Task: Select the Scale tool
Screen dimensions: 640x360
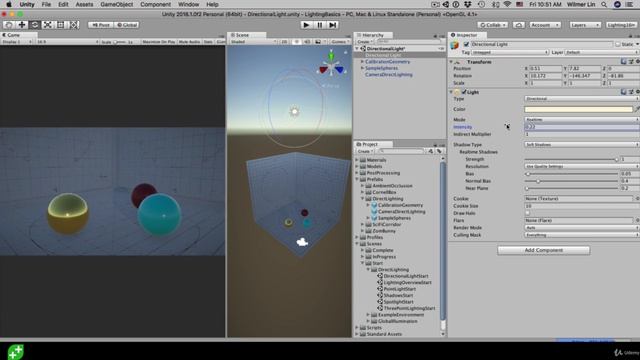Action: pos(48,25)
